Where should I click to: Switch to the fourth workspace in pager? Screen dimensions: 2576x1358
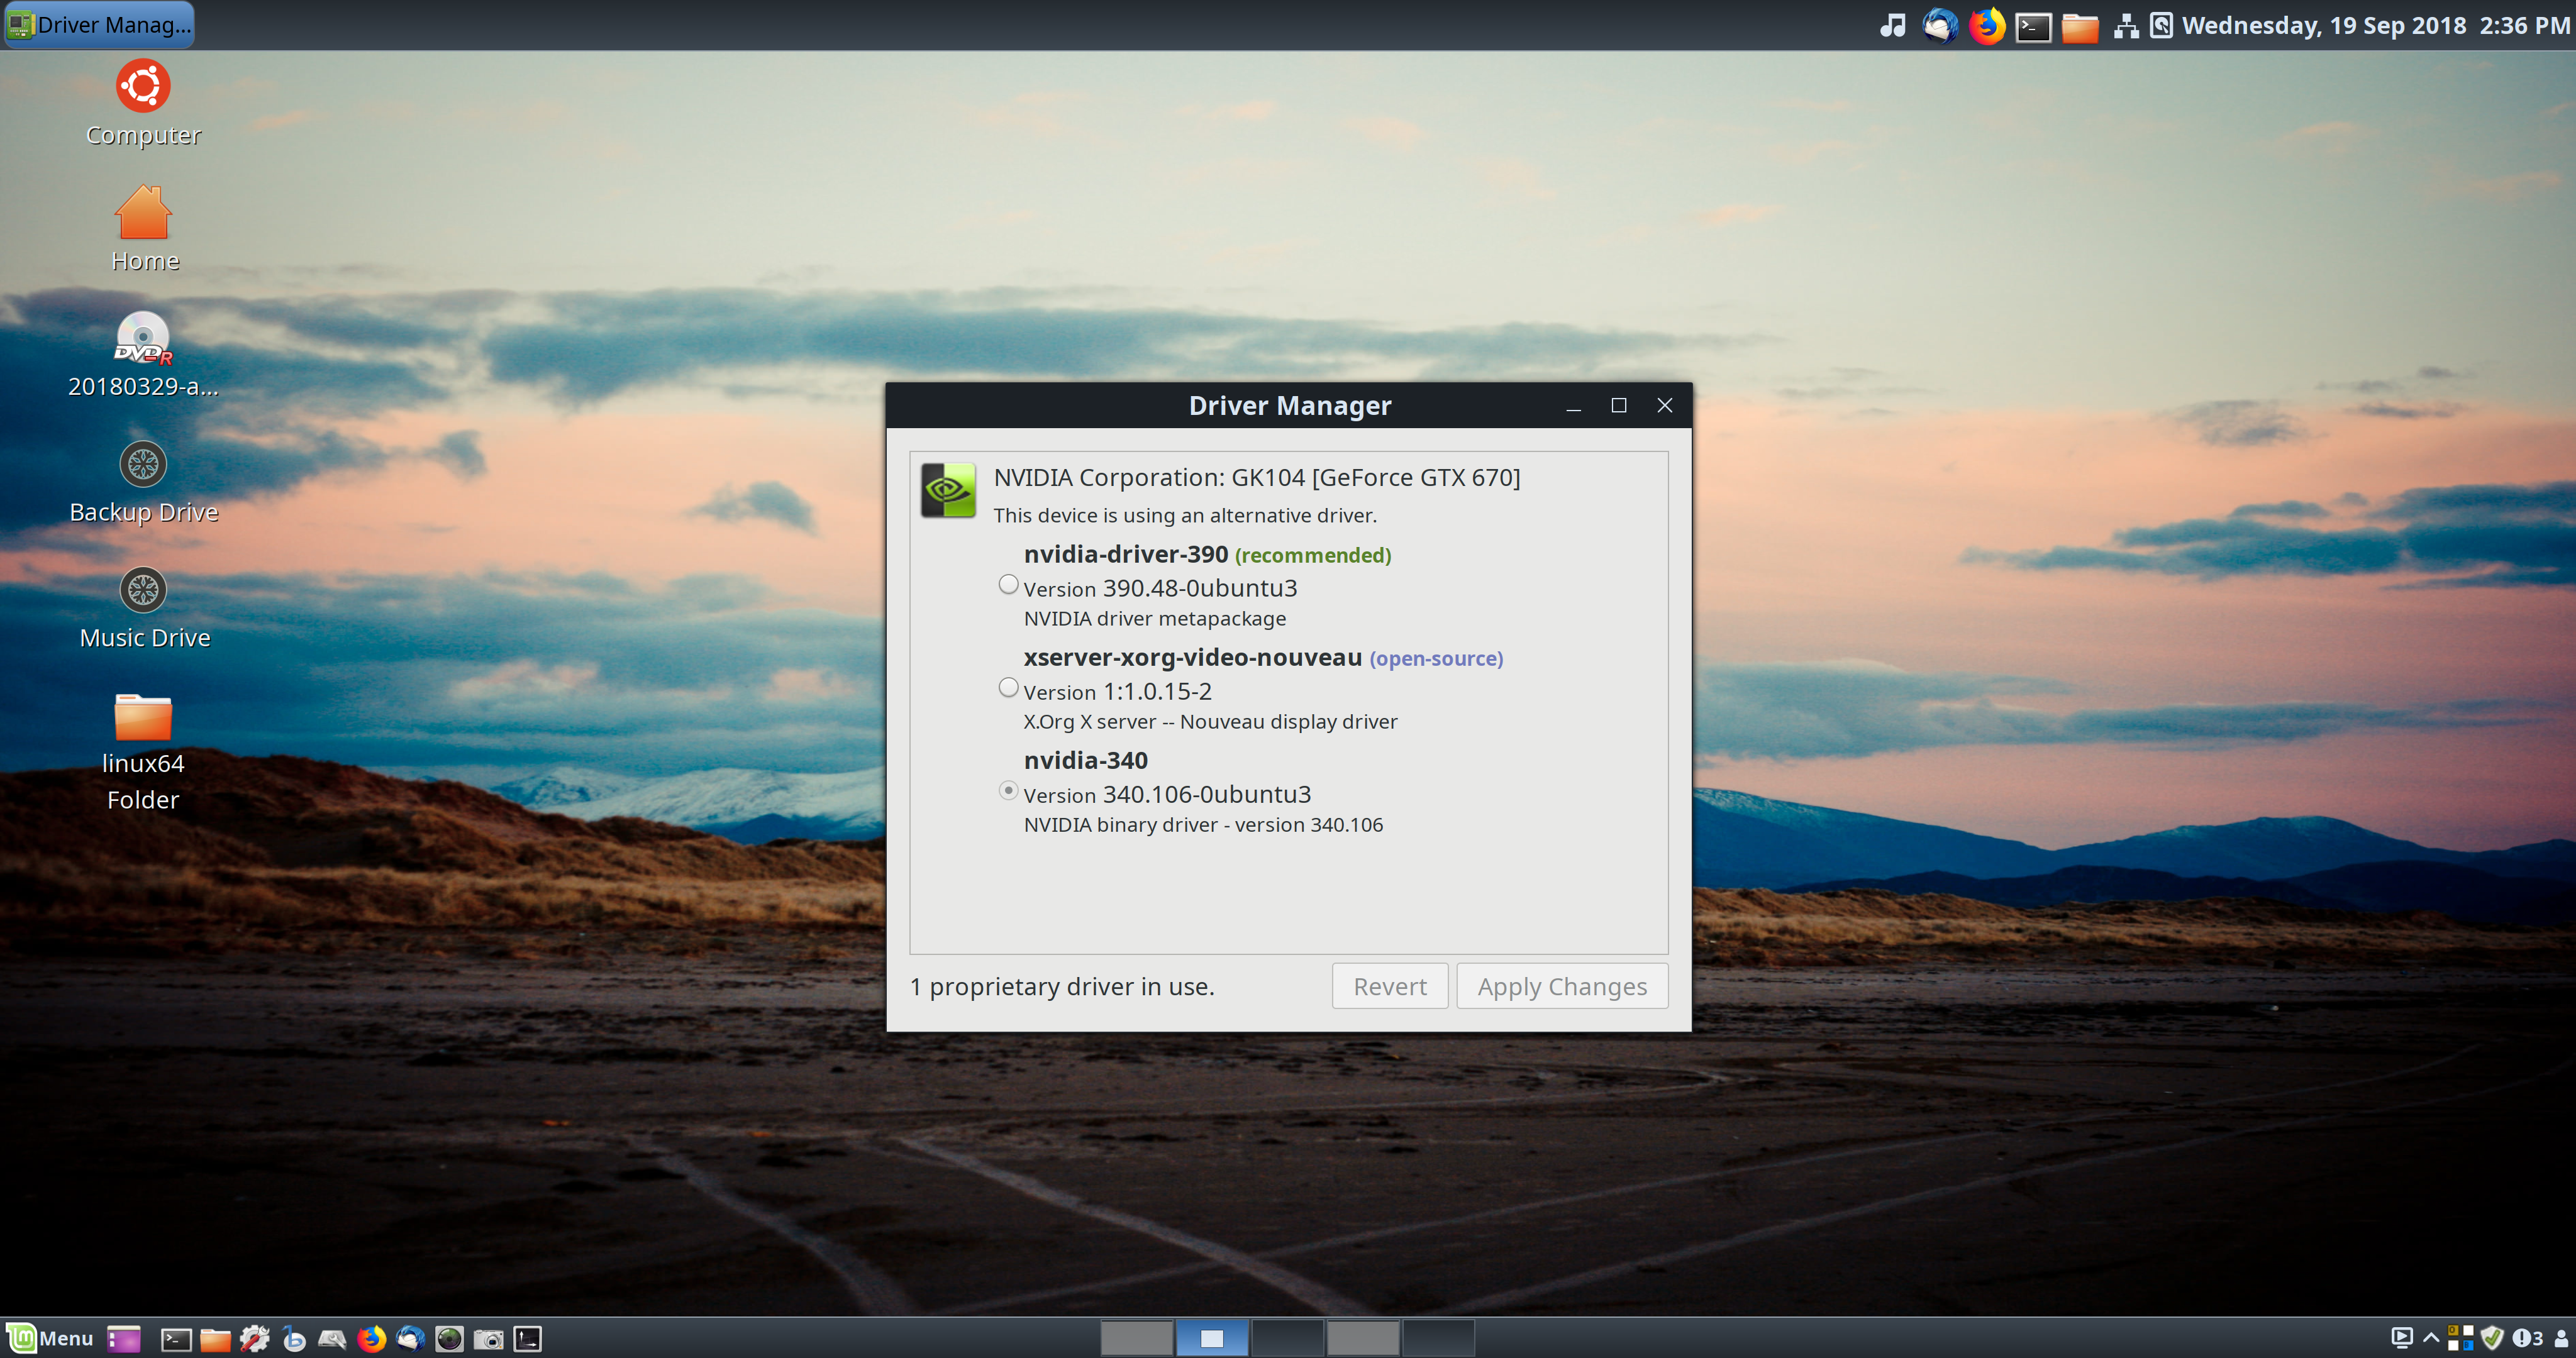tap(1362, 1338)
